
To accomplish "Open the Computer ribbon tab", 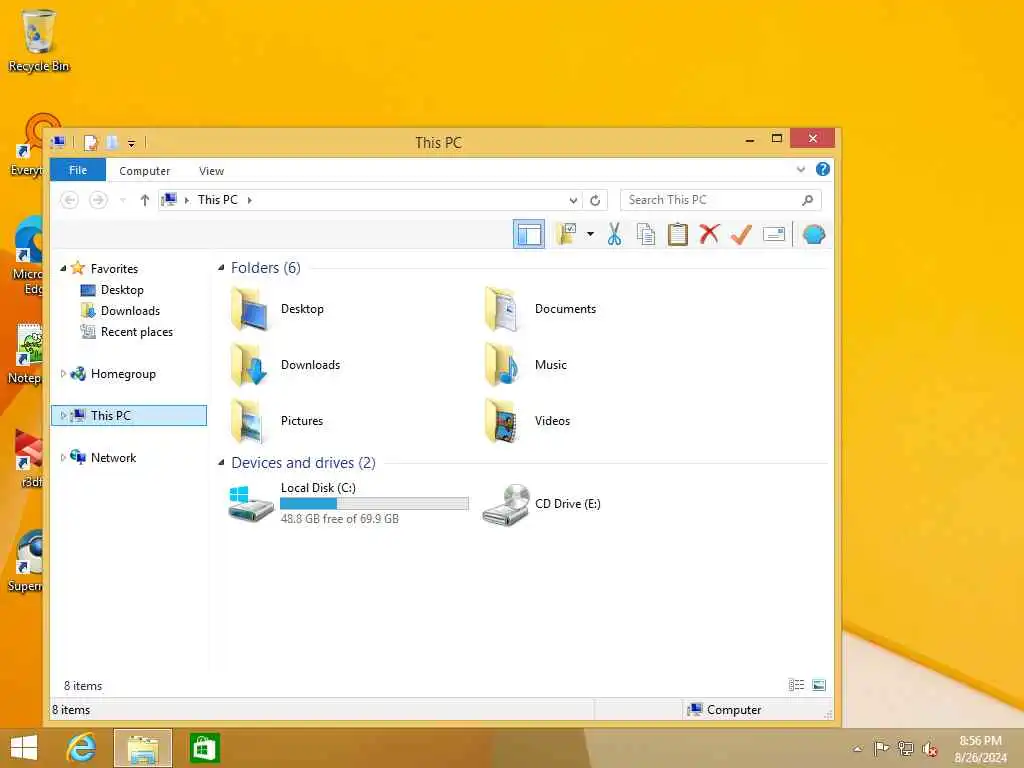I will 144,170.
